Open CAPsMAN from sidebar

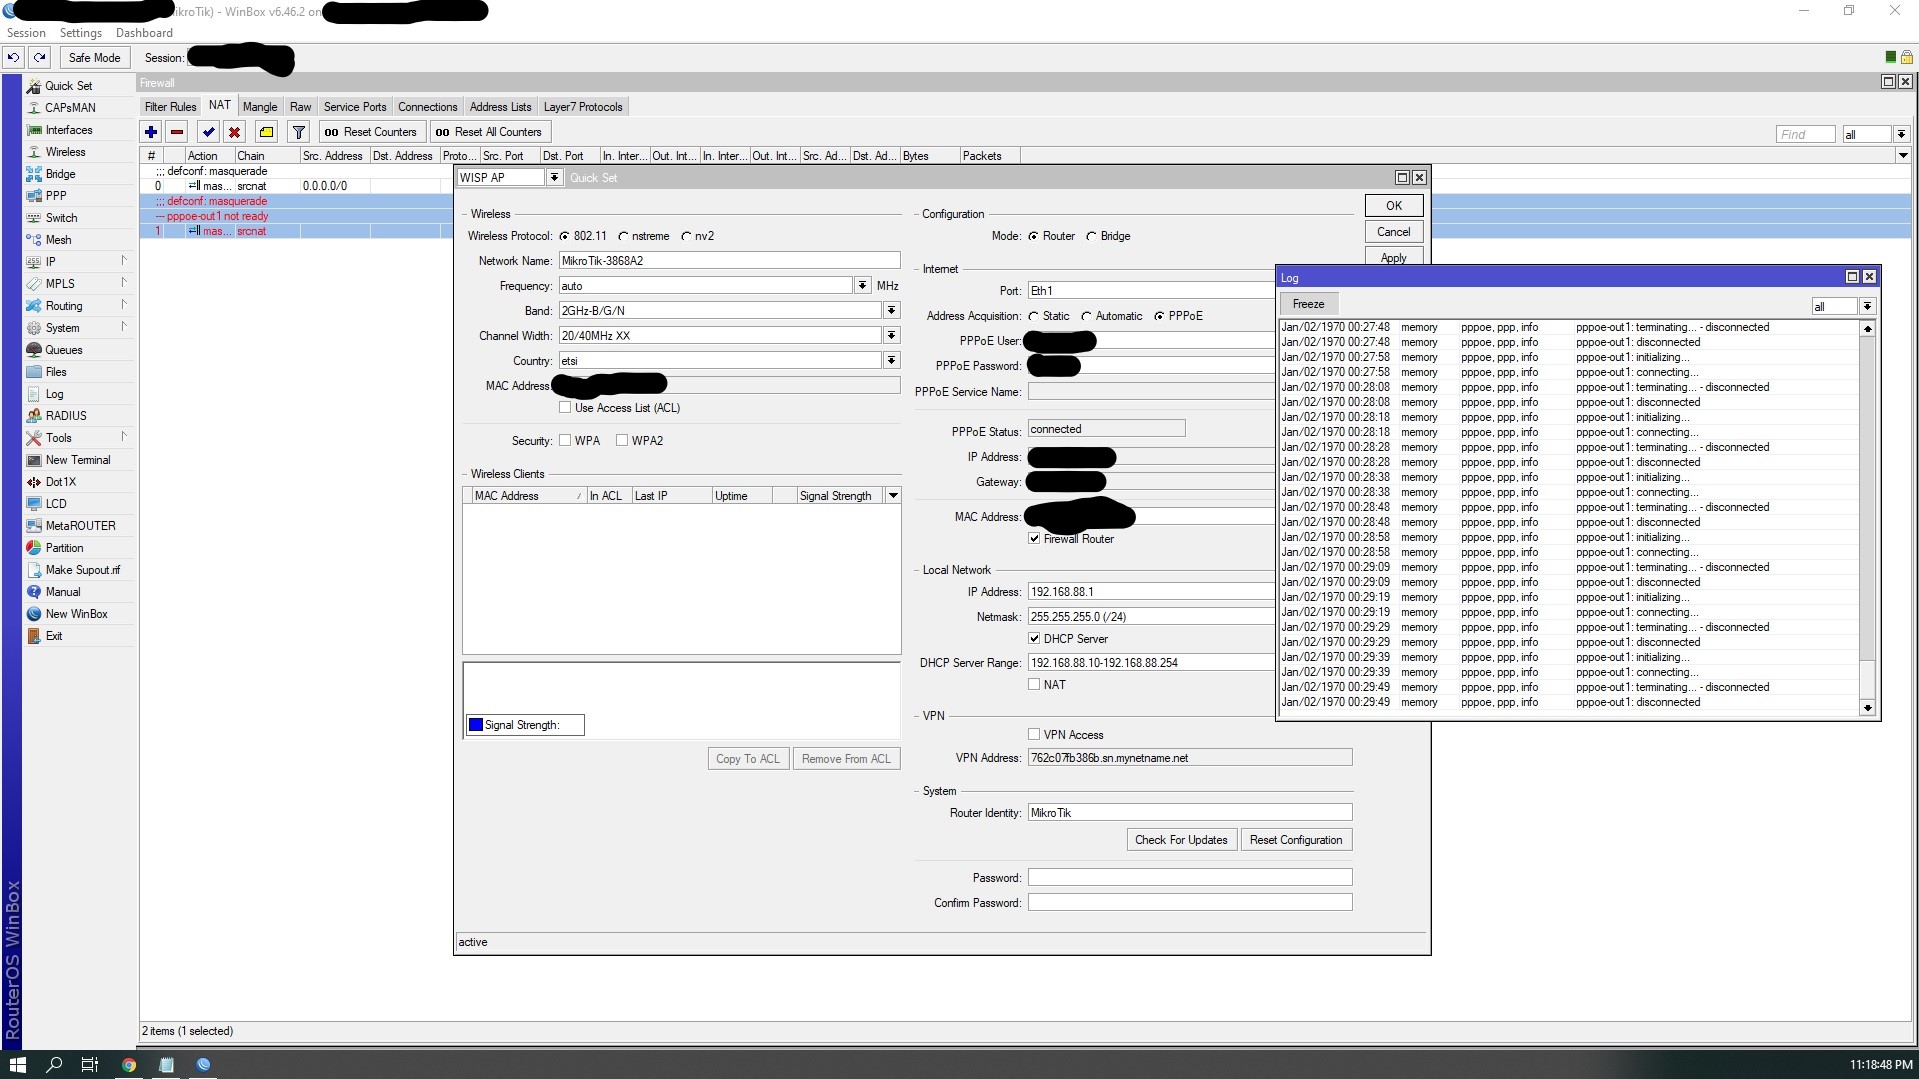click(70, 108)
